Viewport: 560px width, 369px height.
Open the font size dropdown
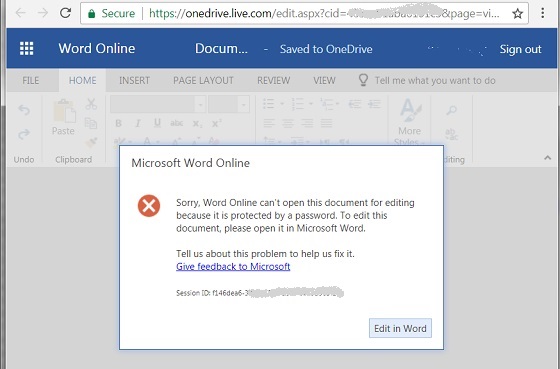click(x=244, y=105)
